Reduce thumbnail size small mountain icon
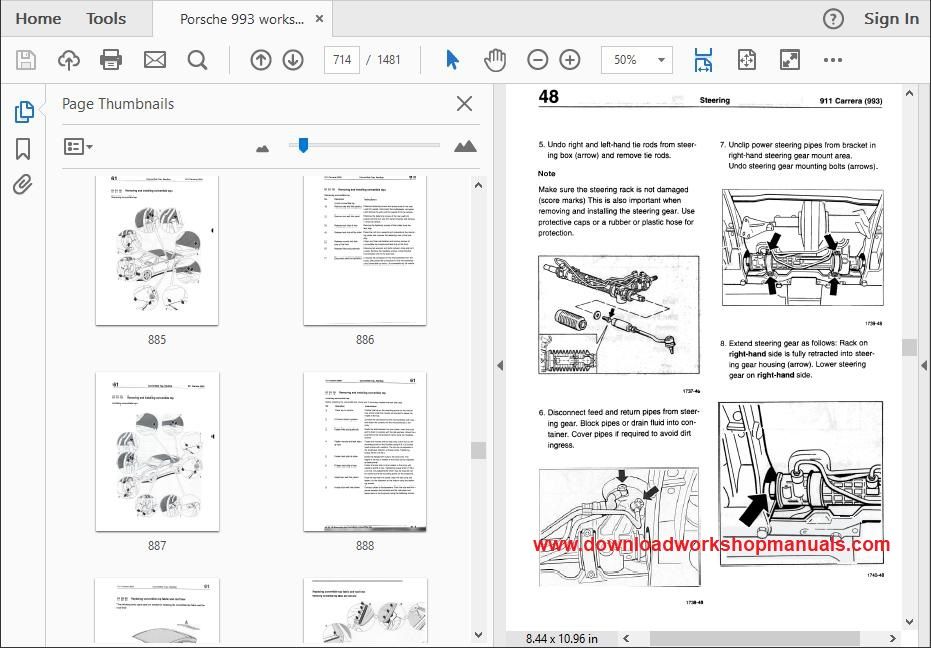The image size is (931, 648). click(262, 148)
